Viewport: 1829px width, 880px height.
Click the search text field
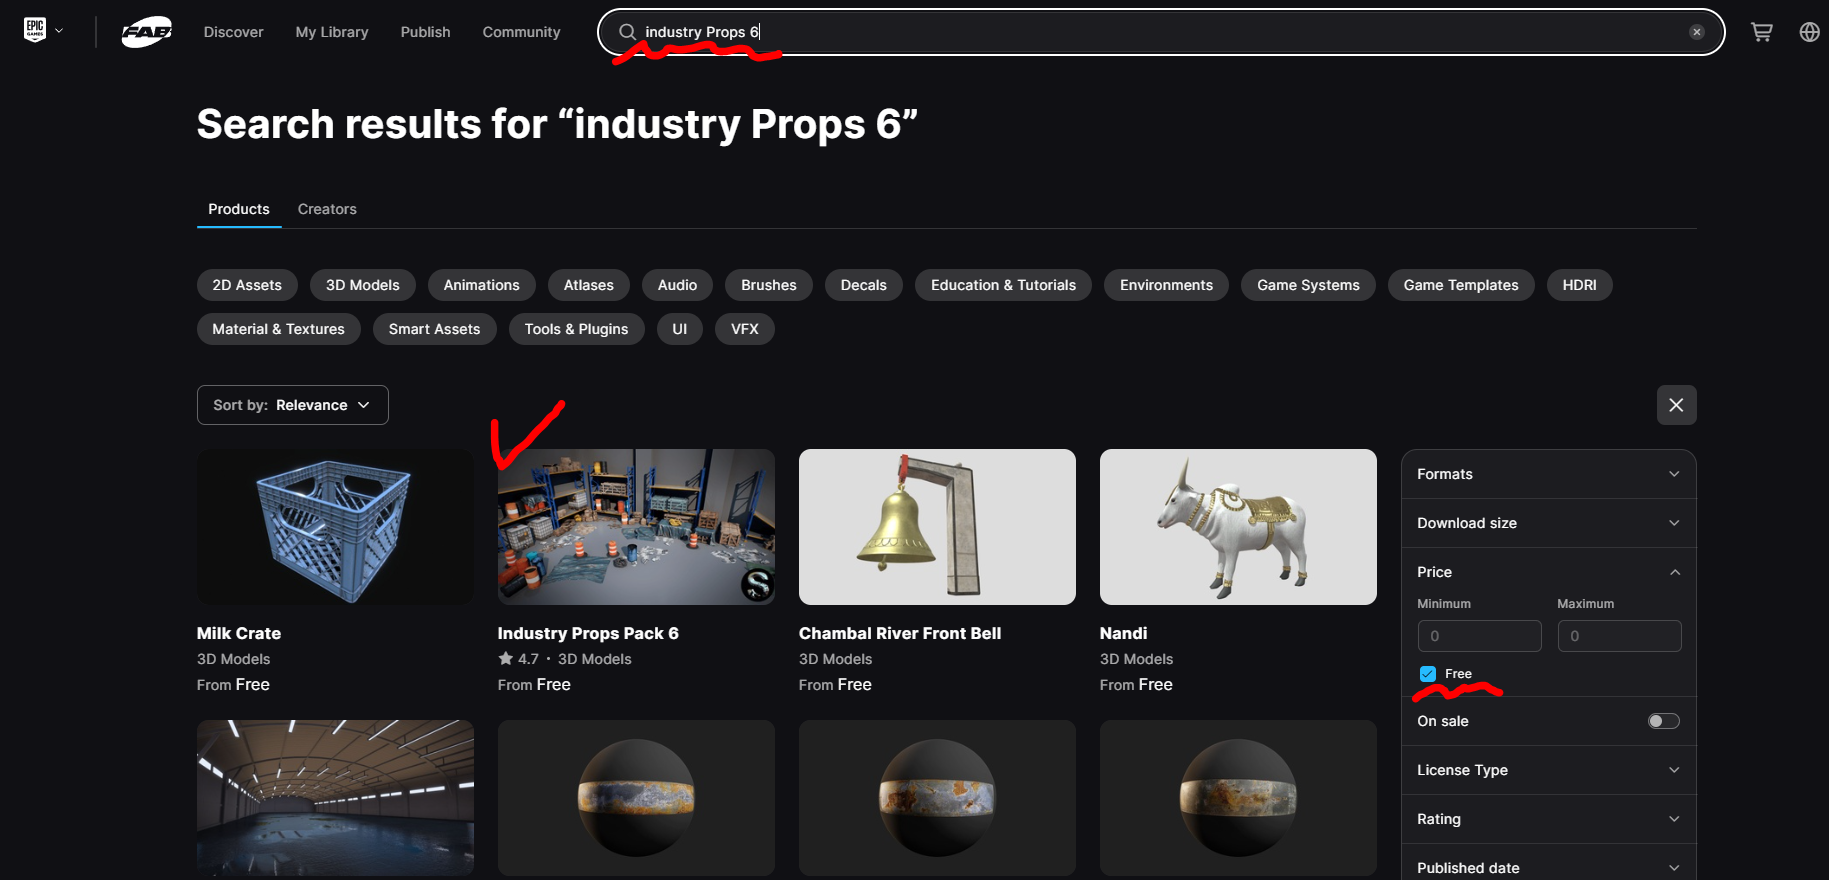click(x=1160, y=32)
